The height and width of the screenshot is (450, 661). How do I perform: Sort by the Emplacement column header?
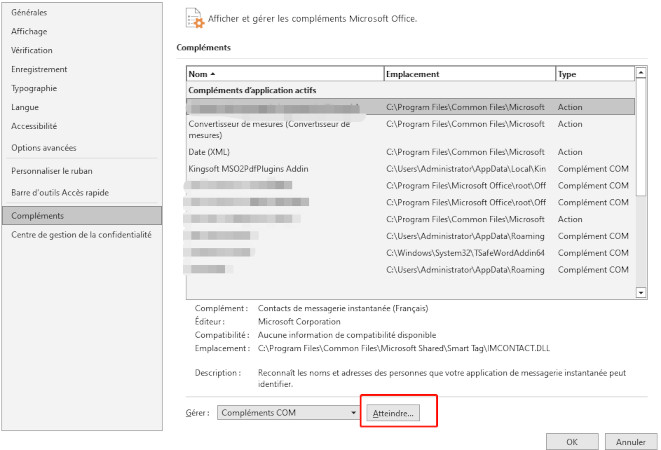[x=470, y=74]
